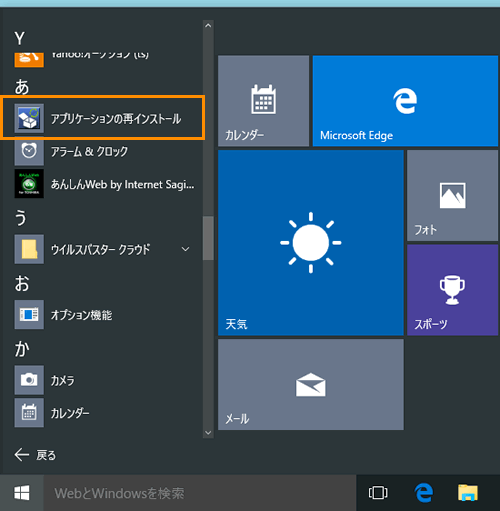Launch the Microsoft Edge tile

click(405, 101)
